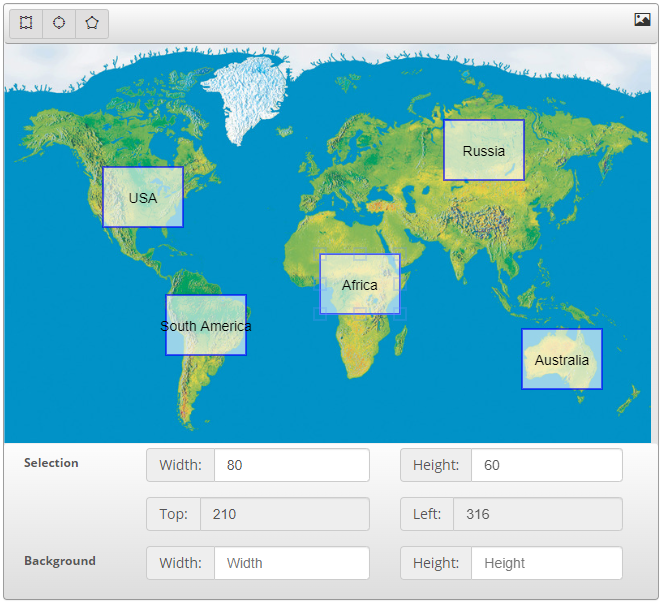Click the Selection Height input field
The image size is (662, 603).
[546, 465]
